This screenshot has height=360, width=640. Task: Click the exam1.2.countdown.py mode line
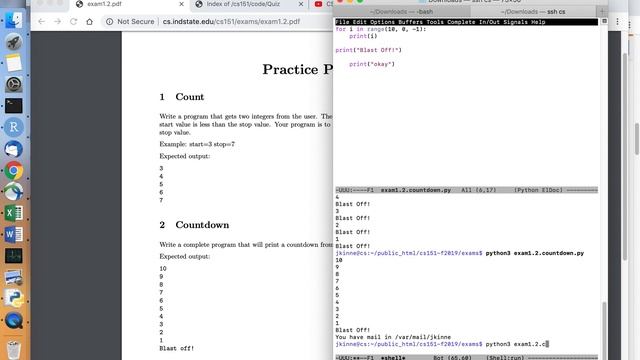[467, 190]
